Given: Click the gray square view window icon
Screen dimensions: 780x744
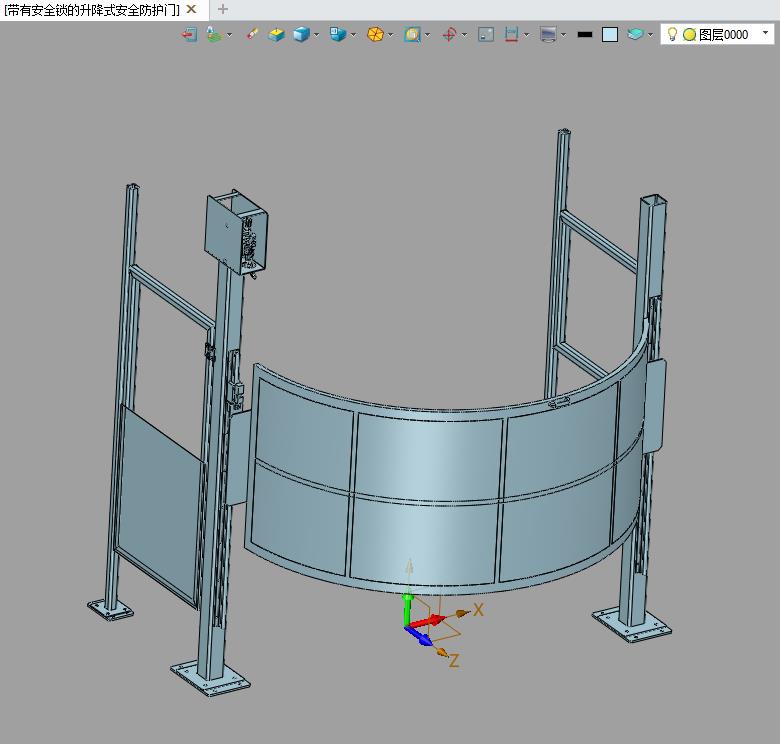Looking at the screenshot, I should pos(486,34).
